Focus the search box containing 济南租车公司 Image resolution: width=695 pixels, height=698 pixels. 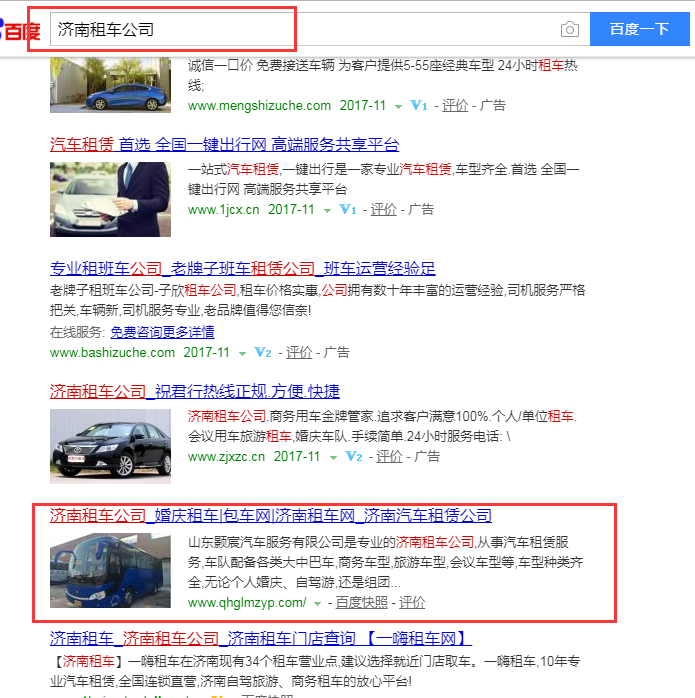pyautogui.click(x=300, y=30)
